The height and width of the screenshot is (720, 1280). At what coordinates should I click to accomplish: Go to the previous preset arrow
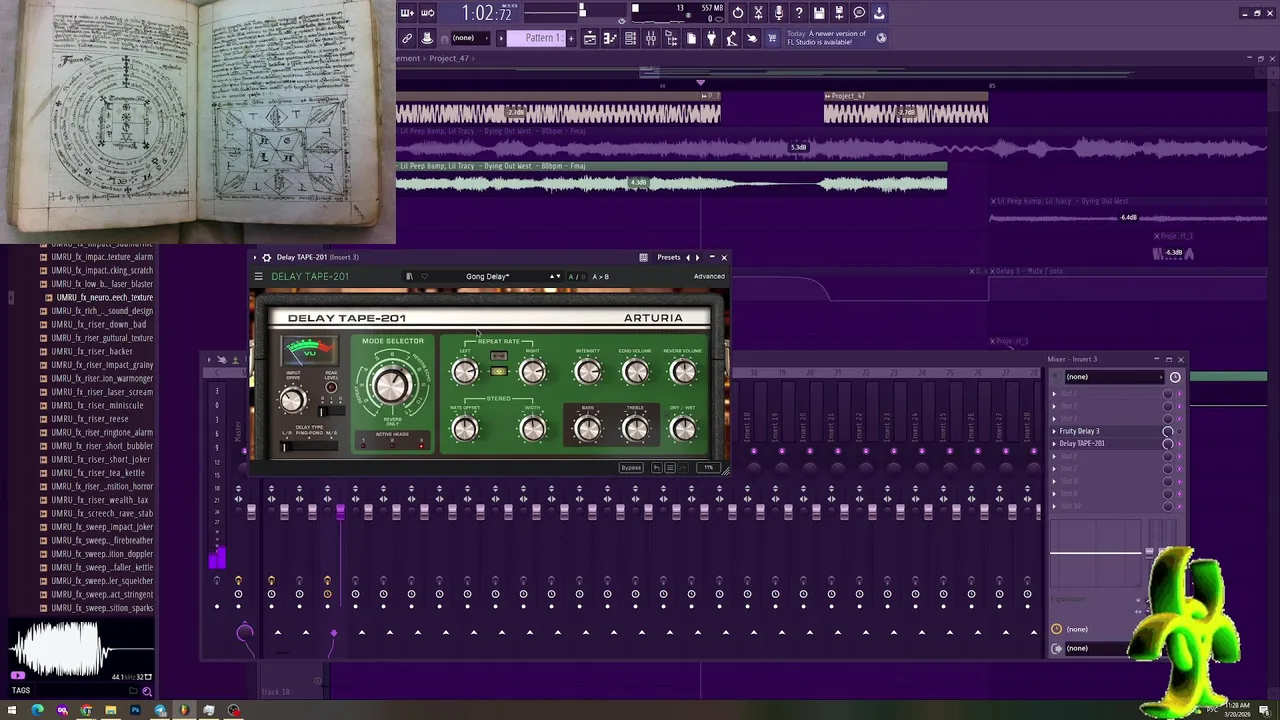[x=688, y=257]
